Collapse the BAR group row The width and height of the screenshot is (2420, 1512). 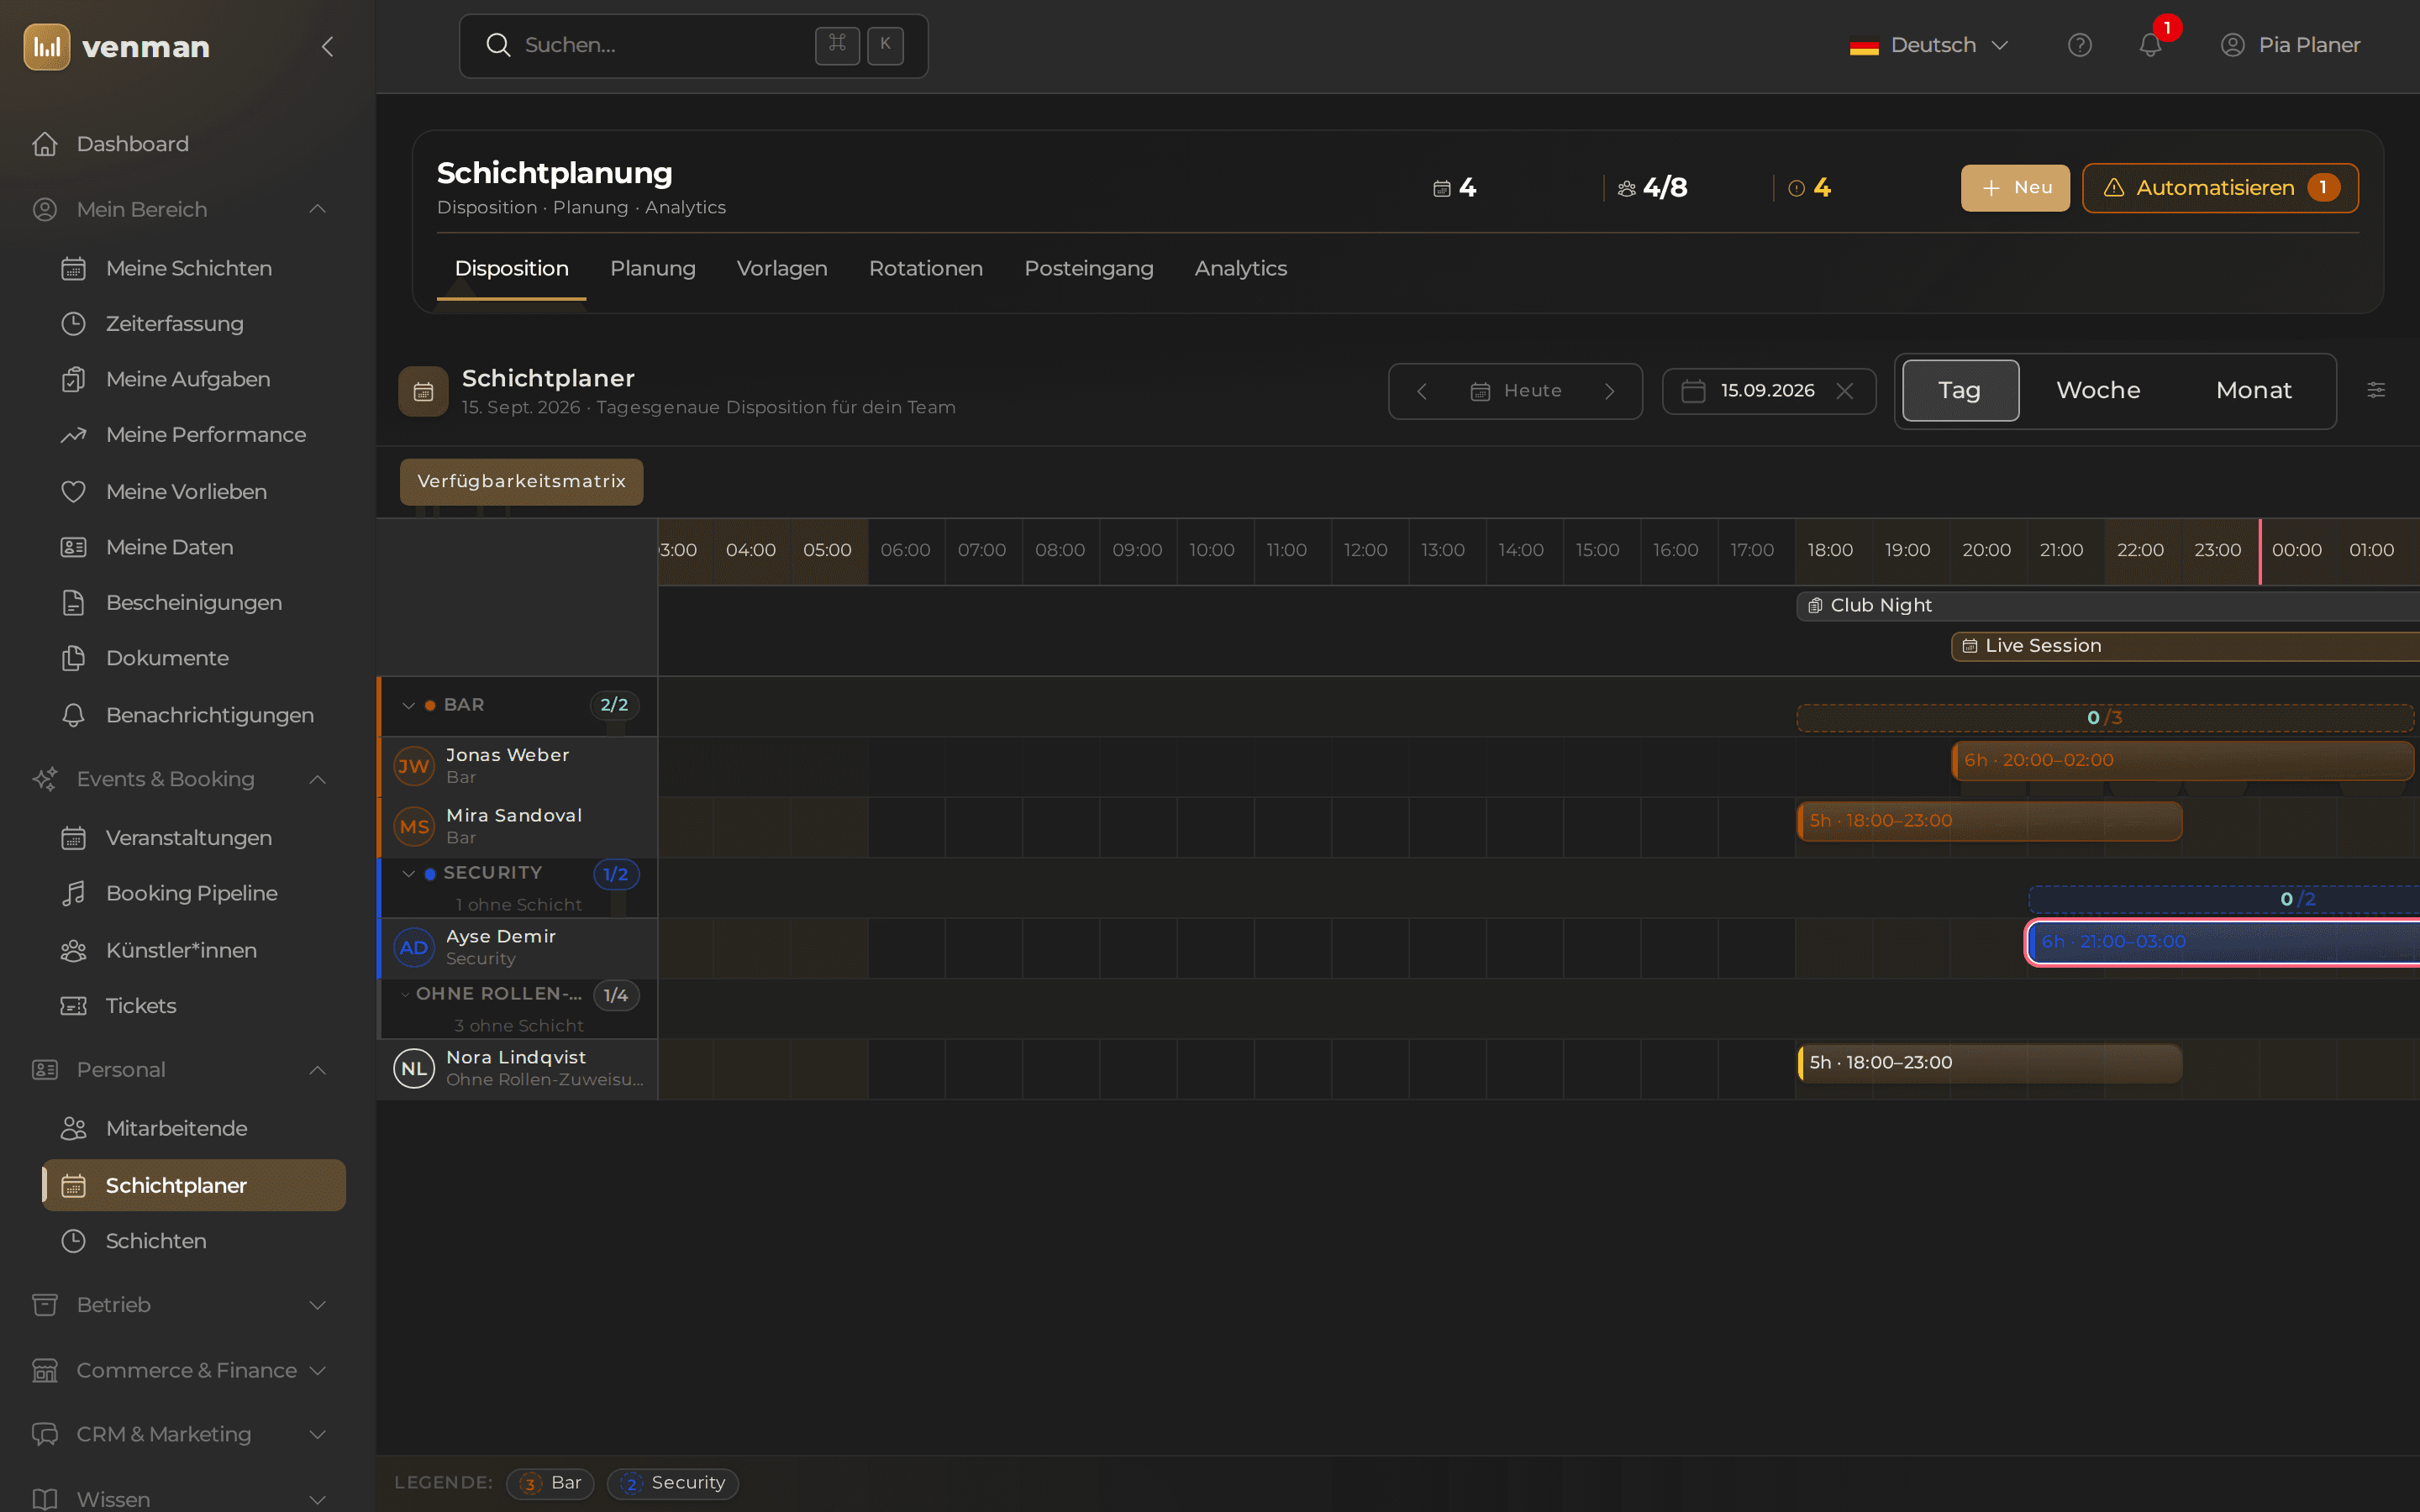[408, 705]
